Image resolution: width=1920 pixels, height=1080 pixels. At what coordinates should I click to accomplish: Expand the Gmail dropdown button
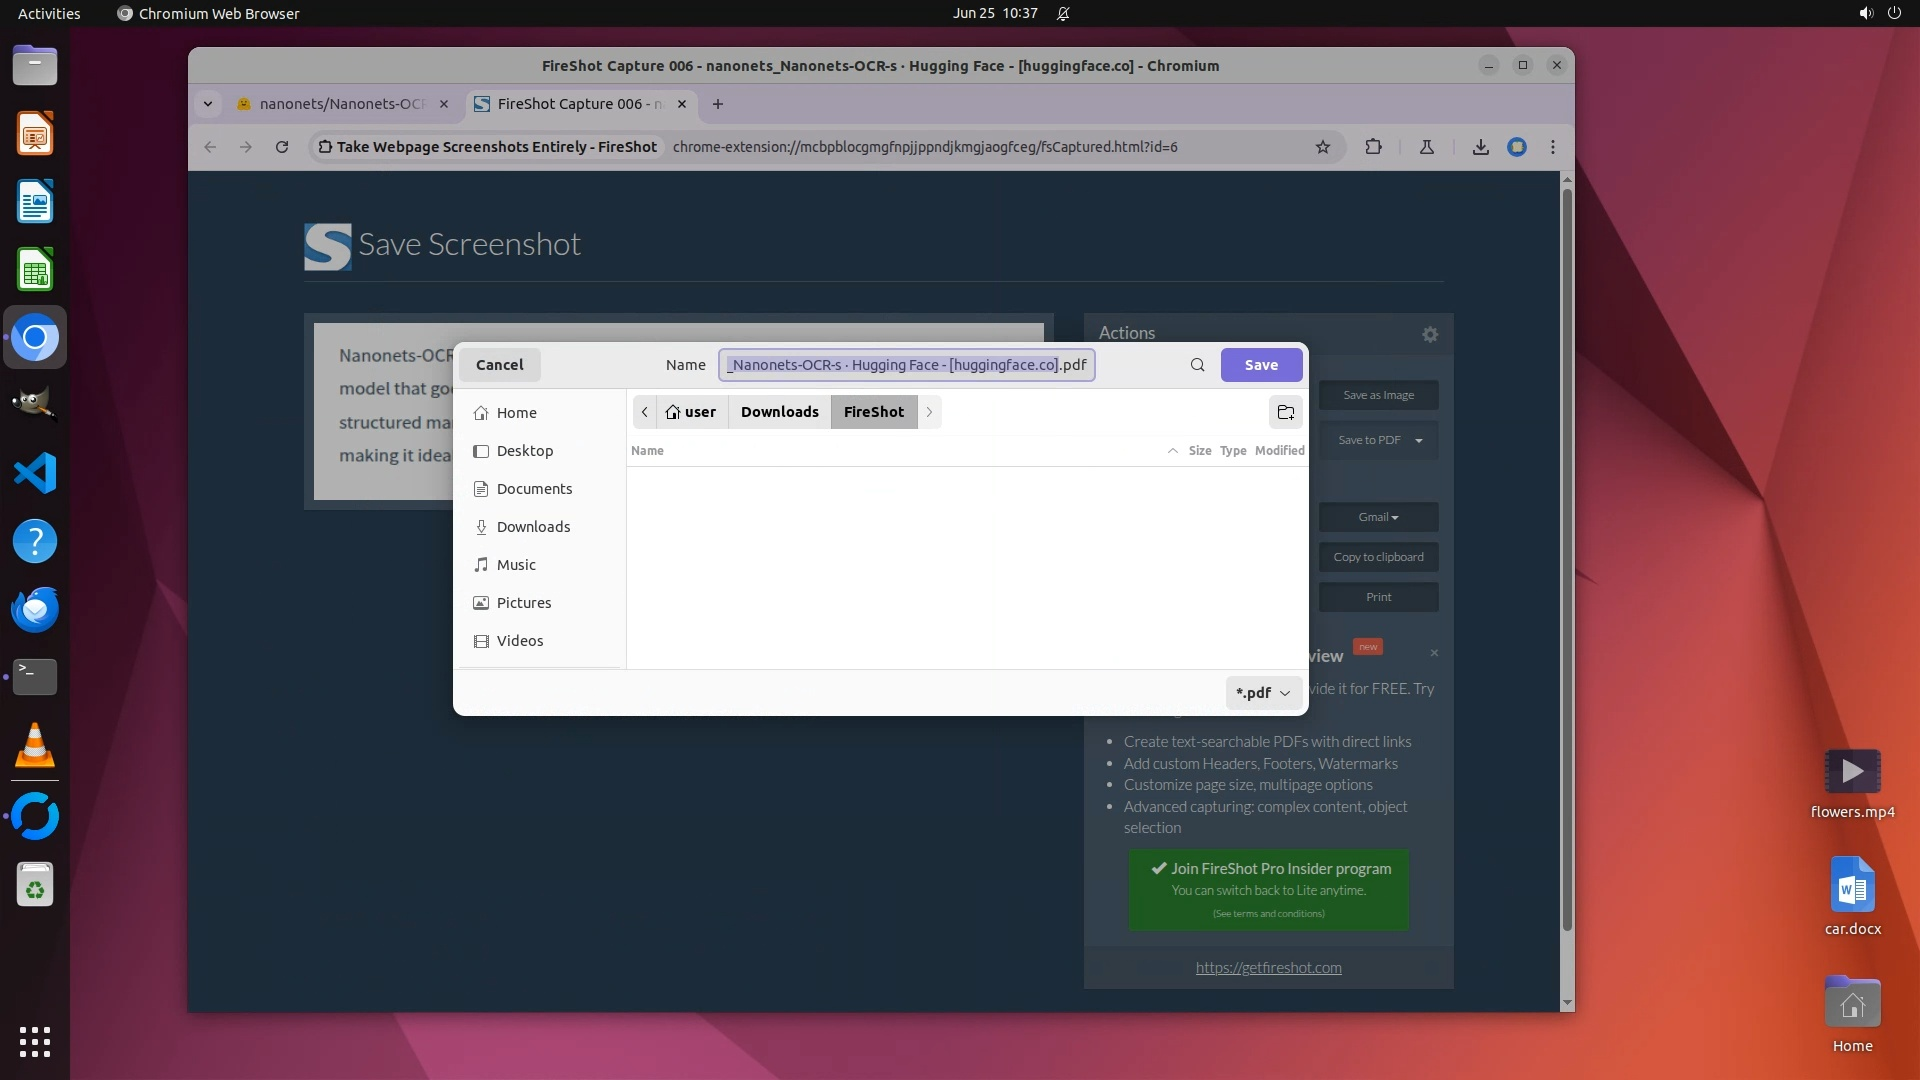point(1378,517)
